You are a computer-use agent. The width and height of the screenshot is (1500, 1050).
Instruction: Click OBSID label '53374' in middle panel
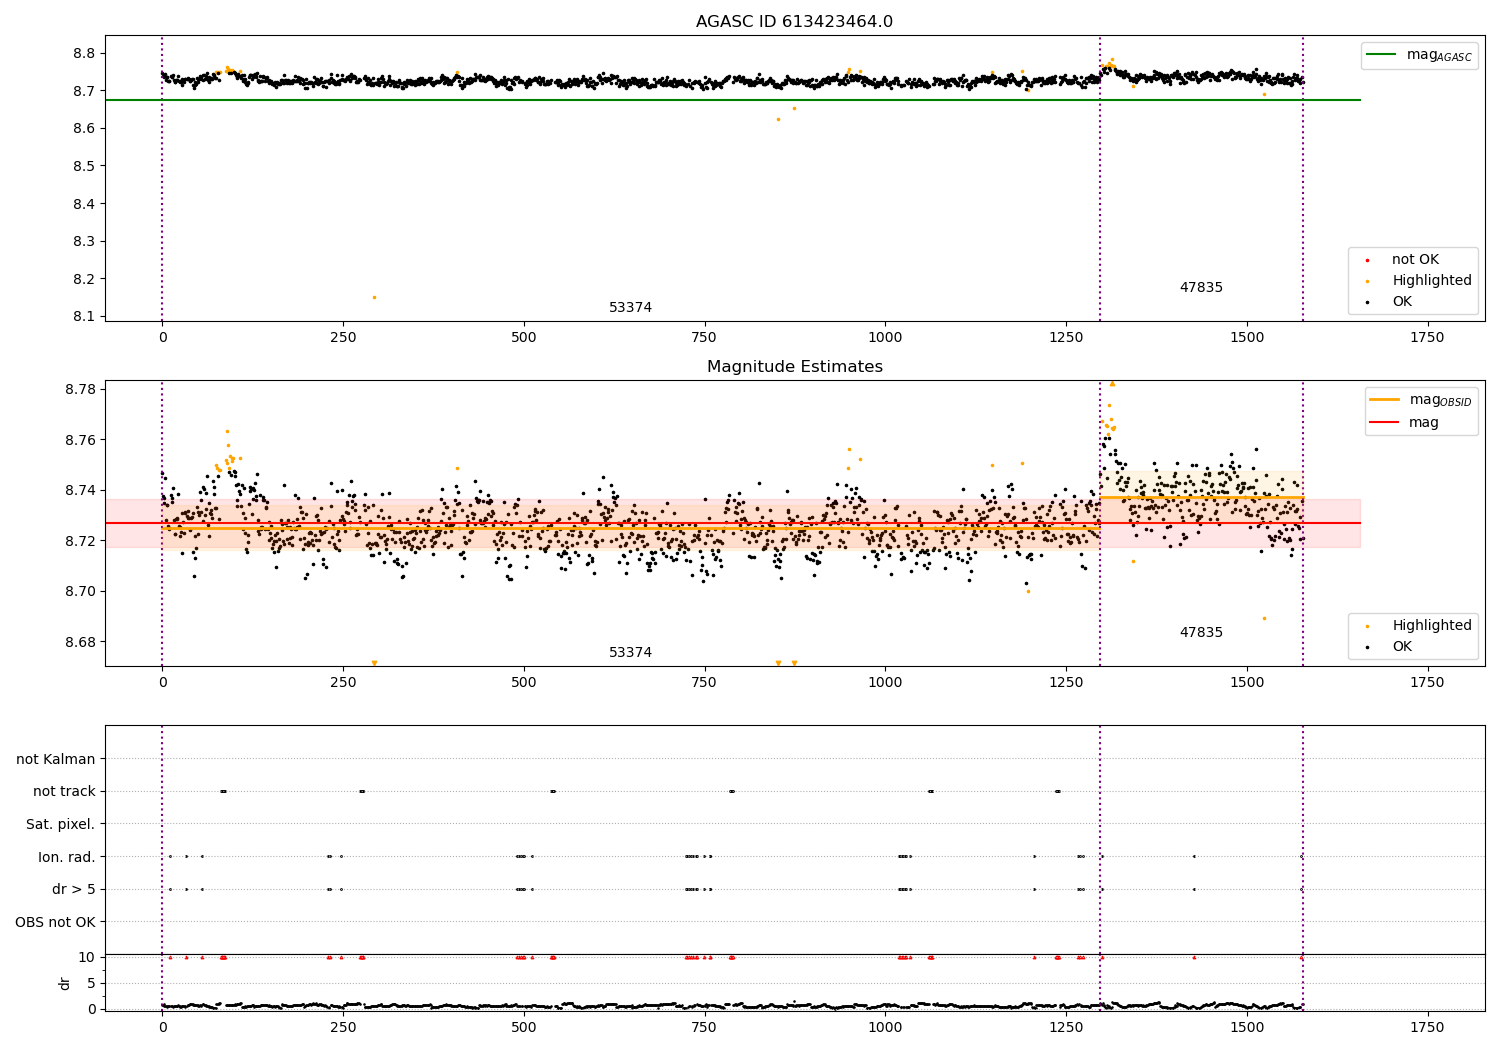tap(630, 653)
